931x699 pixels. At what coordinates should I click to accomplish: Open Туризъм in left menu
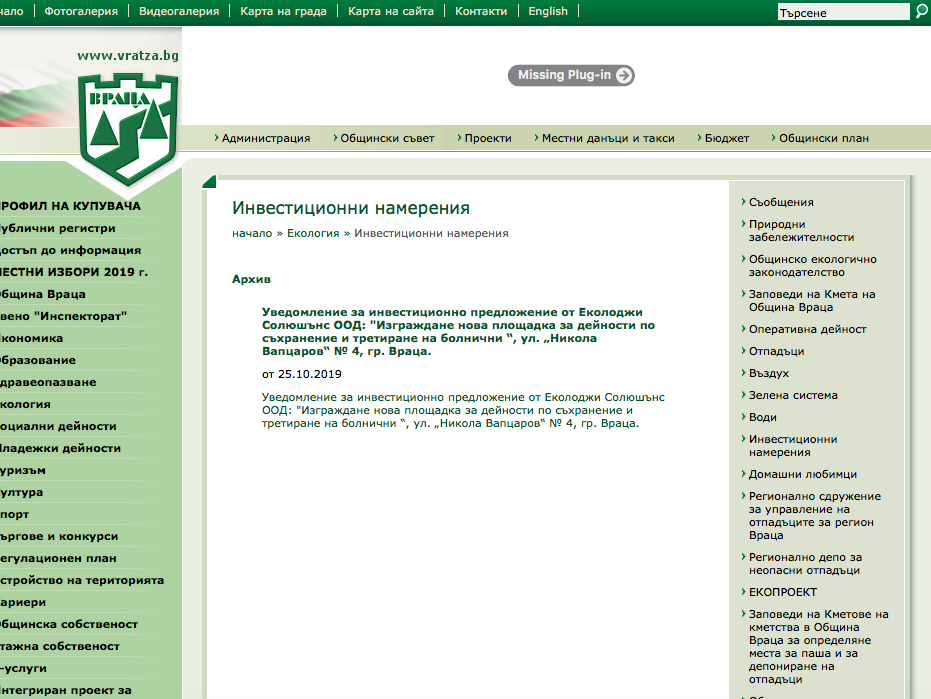23,470
